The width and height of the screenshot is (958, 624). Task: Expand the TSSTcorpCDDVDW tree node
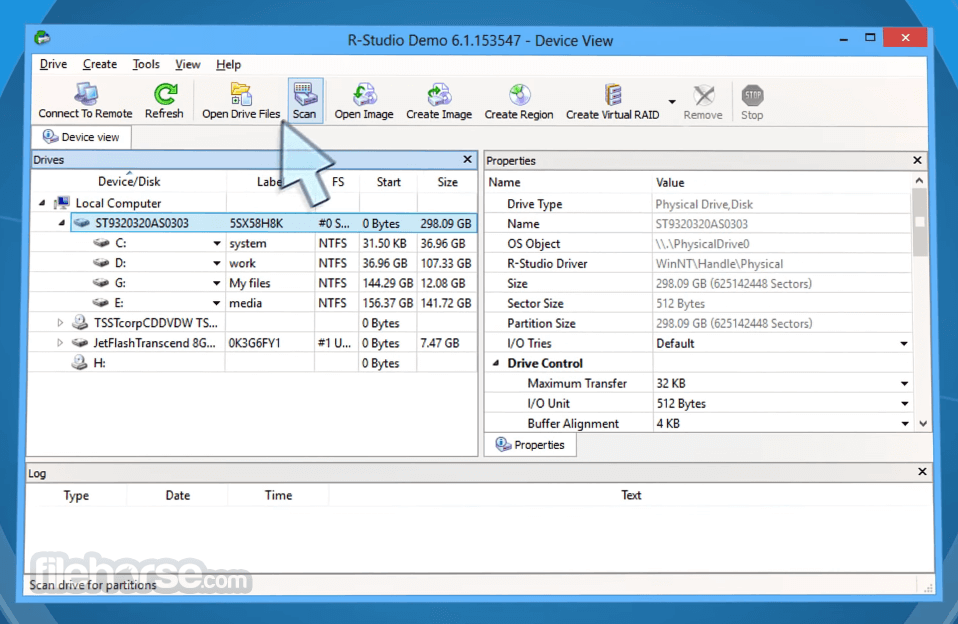click(60, 322)
